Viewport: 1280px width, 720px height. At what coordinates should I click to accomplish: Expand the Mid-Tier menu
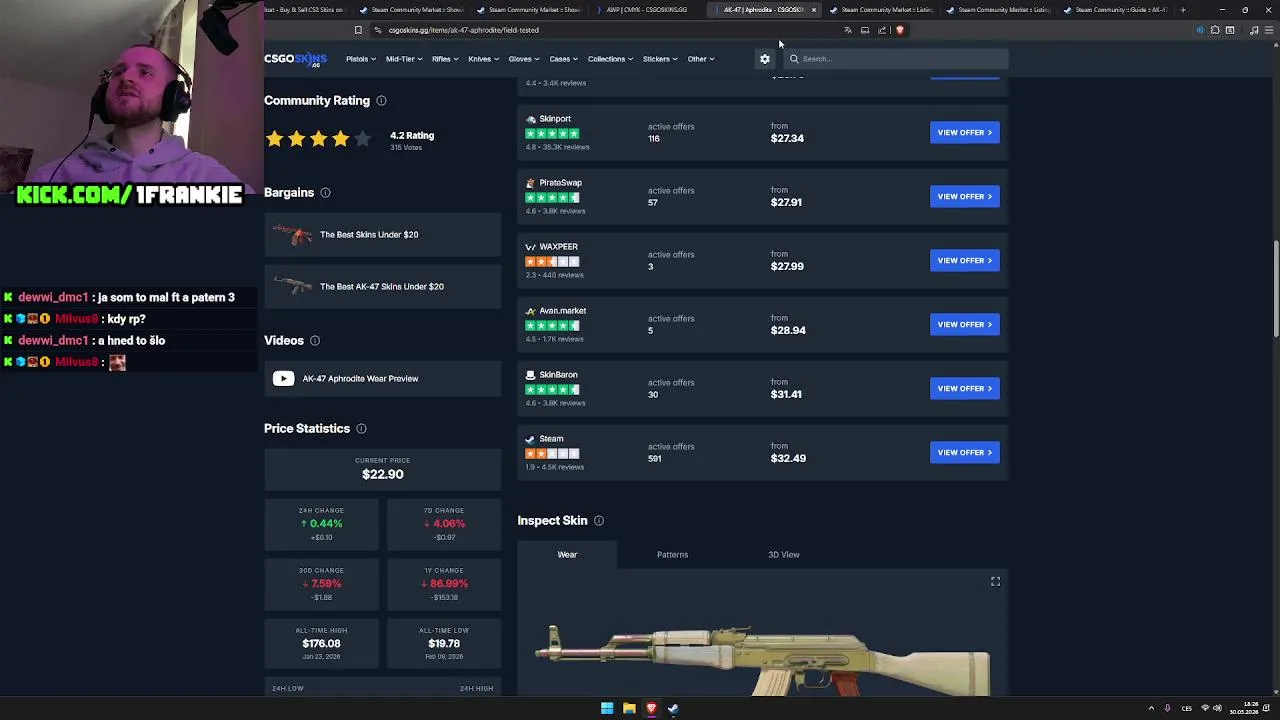pos(403,59)
